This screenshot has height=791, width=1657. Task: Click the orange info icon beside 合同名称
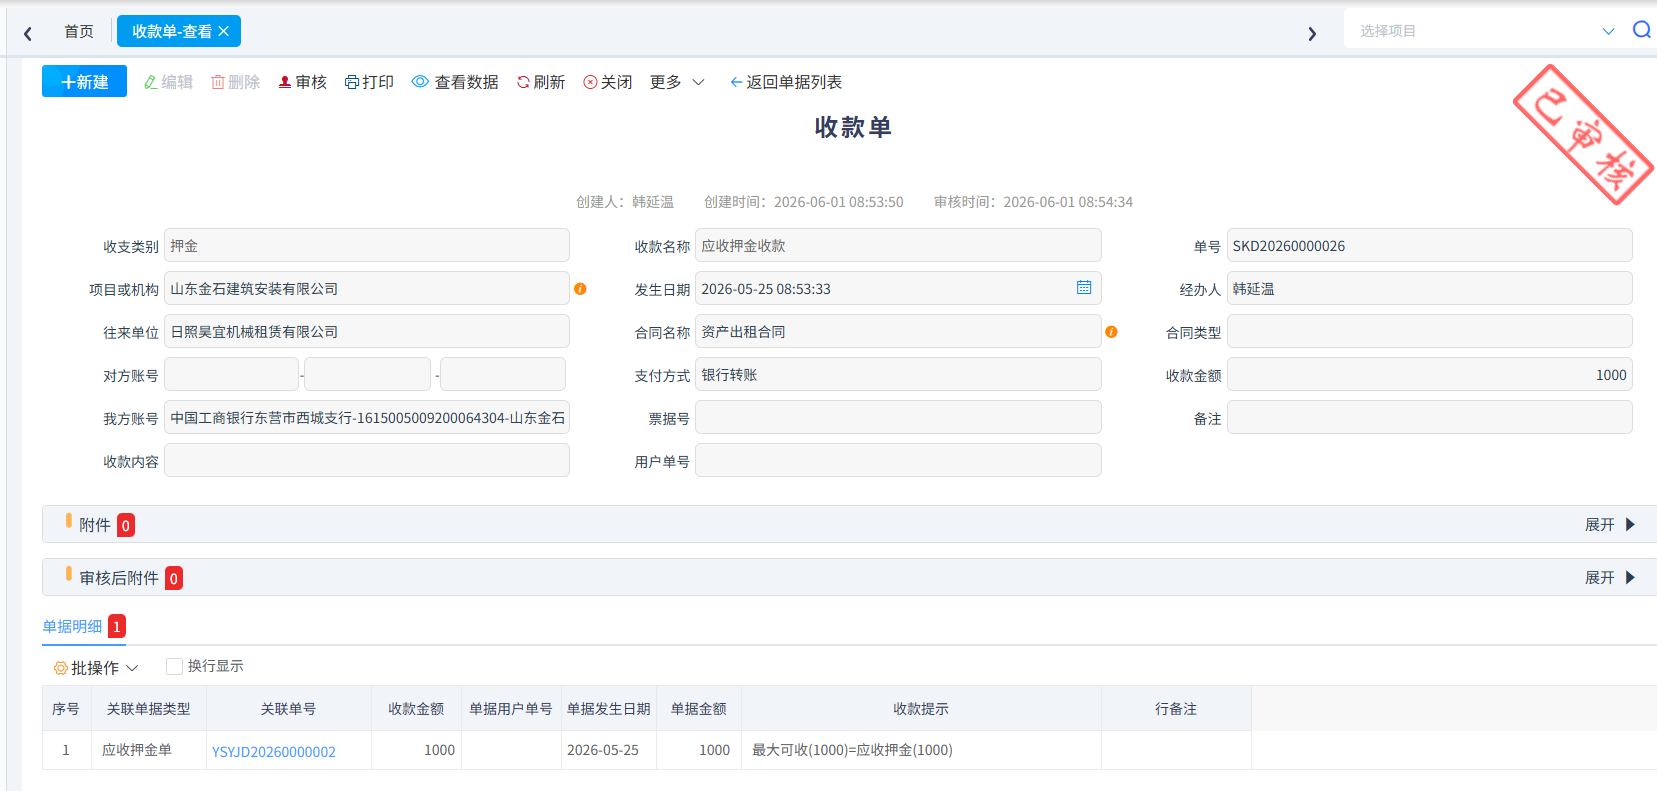click(x=1111, y=332)
